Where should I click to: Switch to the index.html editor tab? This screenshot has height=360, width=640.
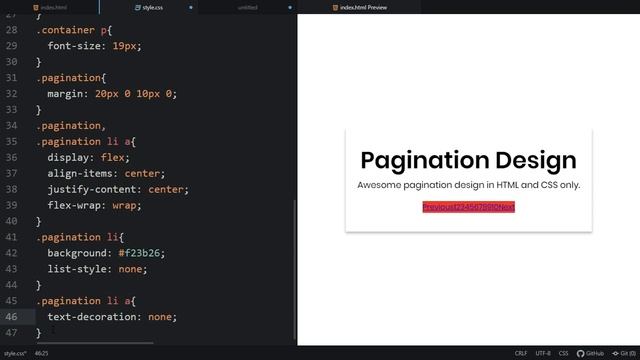pyautogui.click(x=50, y=7)
